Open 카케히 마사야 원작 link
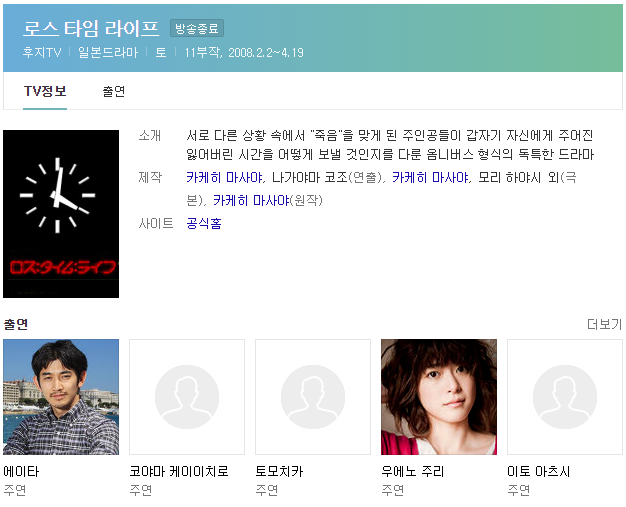 251,200
